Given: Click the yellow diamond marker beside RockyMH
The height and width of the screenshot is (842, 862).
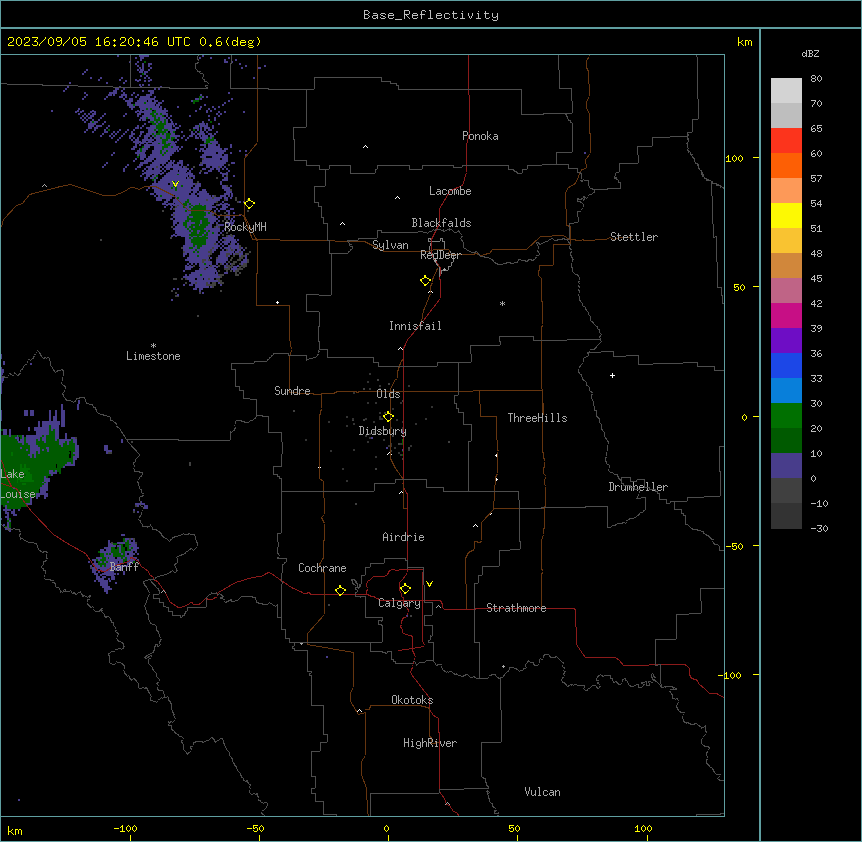Looking at the screenshot, I should click(249, 204).
